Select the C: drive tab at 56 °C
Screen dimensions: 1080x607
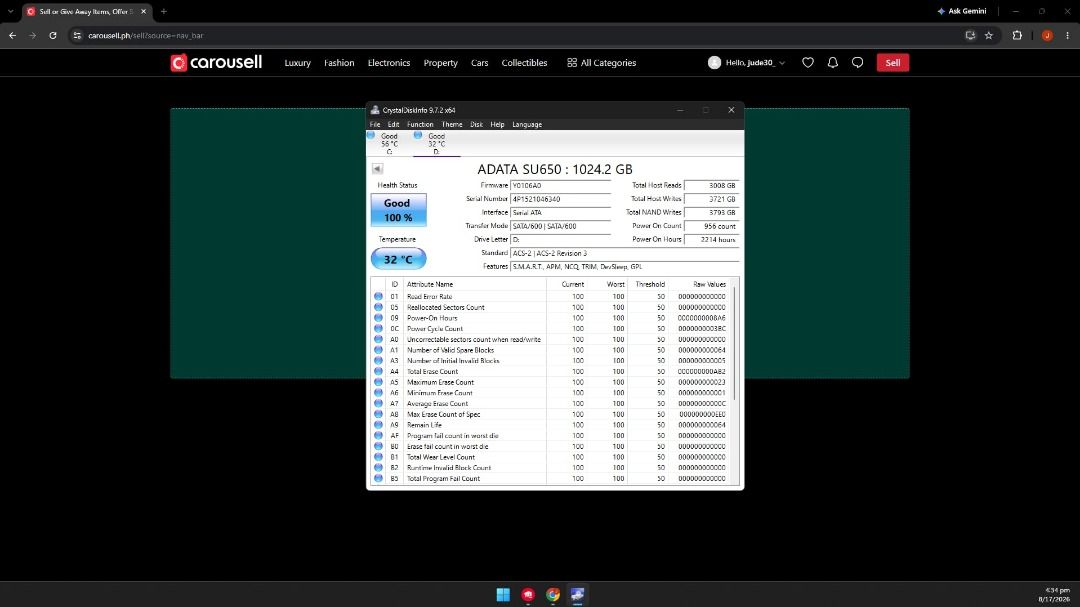[389, 143]
